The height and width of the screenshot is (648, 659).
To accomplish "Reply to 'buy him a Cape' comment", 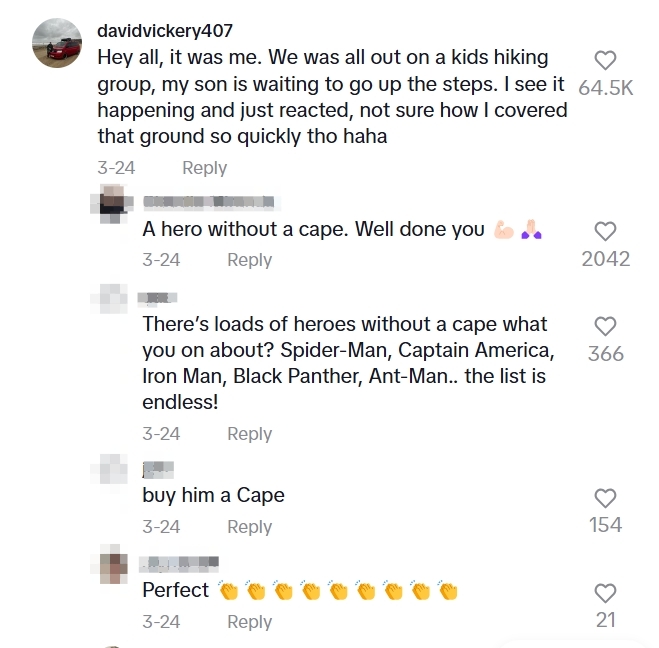I will pyautogui.click(x=249, y=527).
